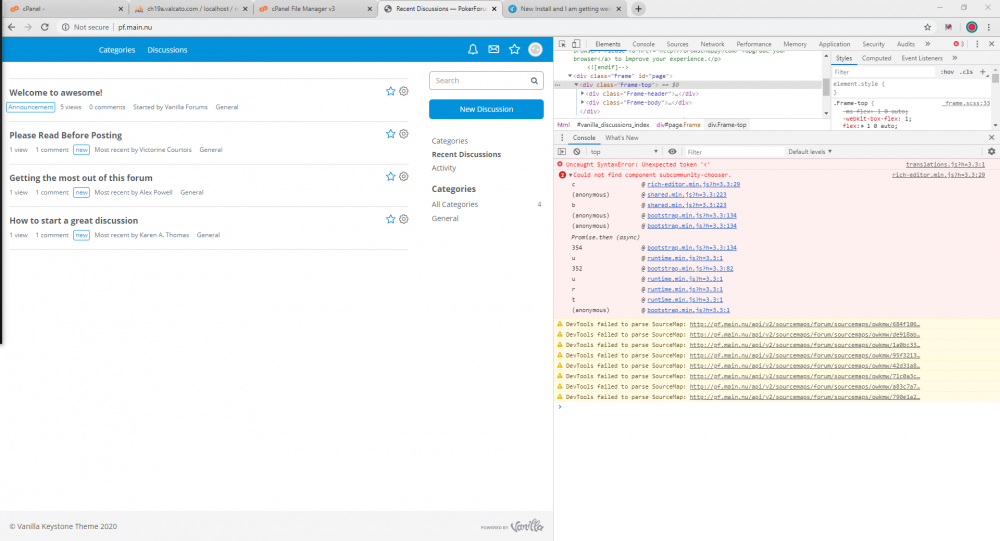The image size is (1000, 541).
Task: Create a live expression with the eye icon
Action: click(x=672, y=152)
